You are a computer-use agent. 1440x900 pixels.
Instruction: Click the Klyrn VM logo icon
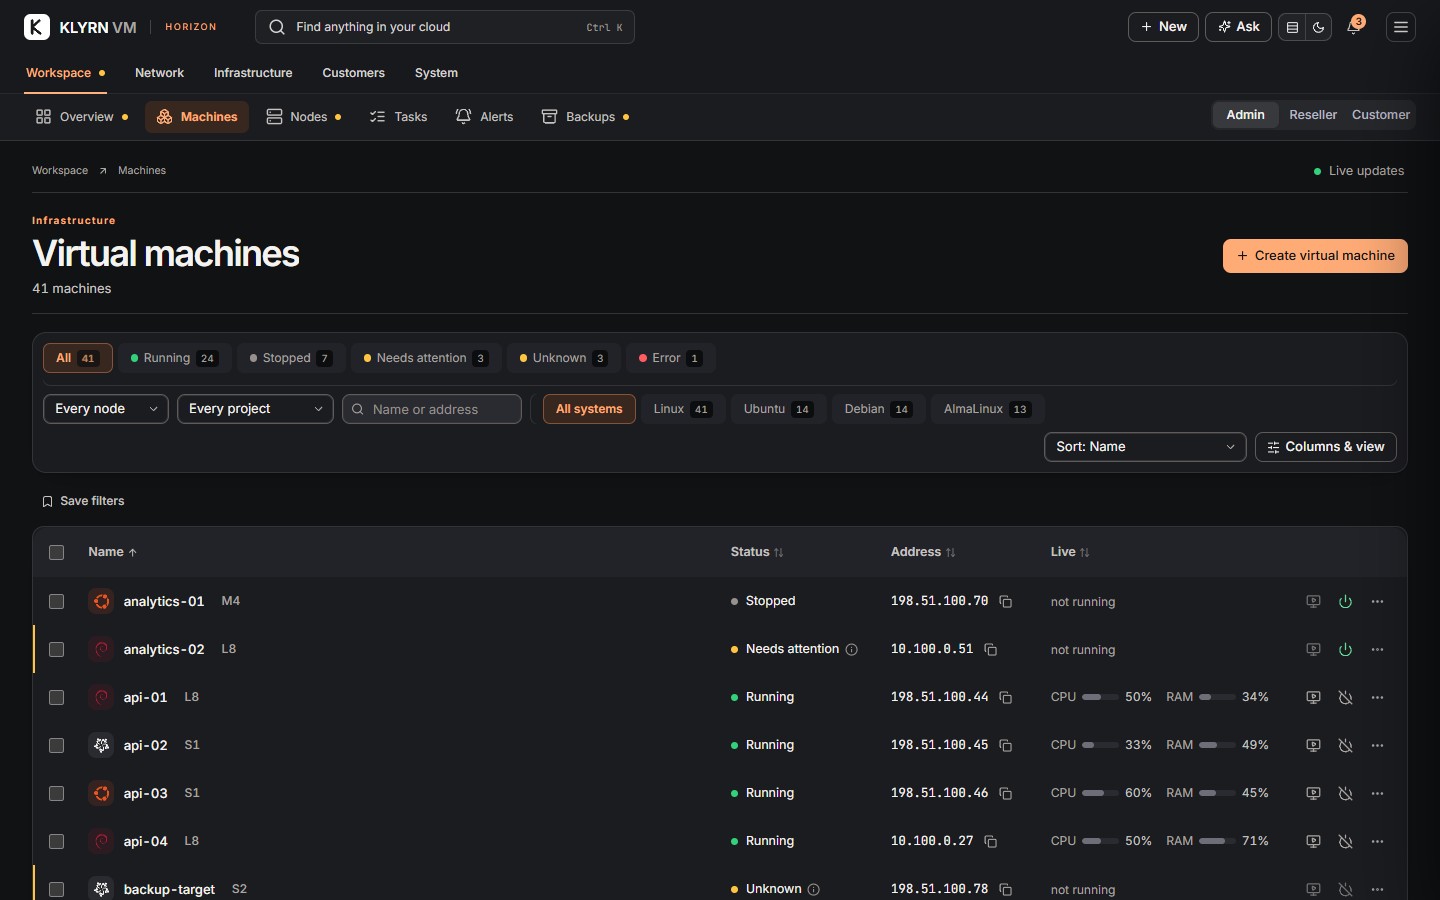click(x=37, y=27)
